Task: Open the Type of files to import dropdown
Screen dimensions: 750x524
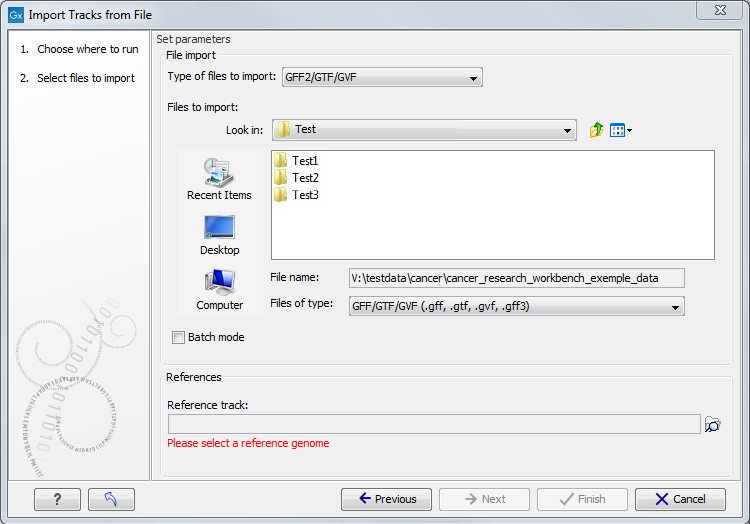Action: click(x=375, y=78)
